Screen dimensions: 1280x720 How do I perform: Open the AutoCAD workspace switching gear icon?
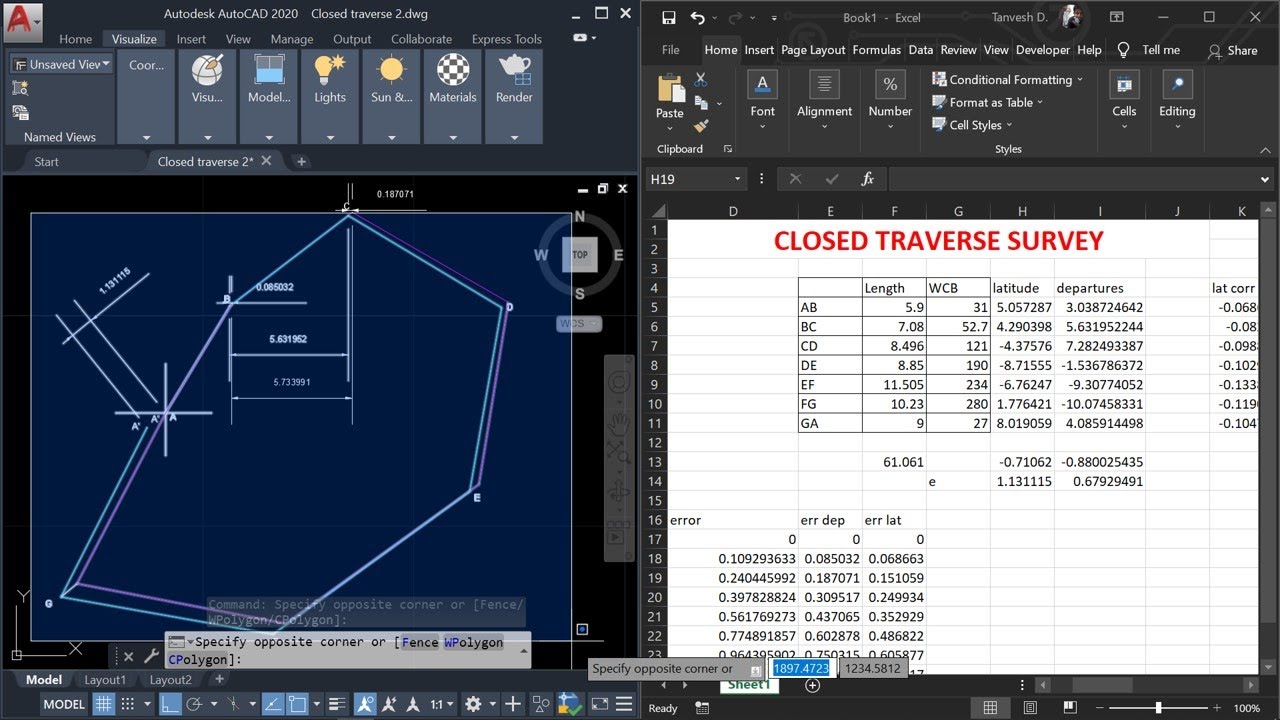[474, 704]
